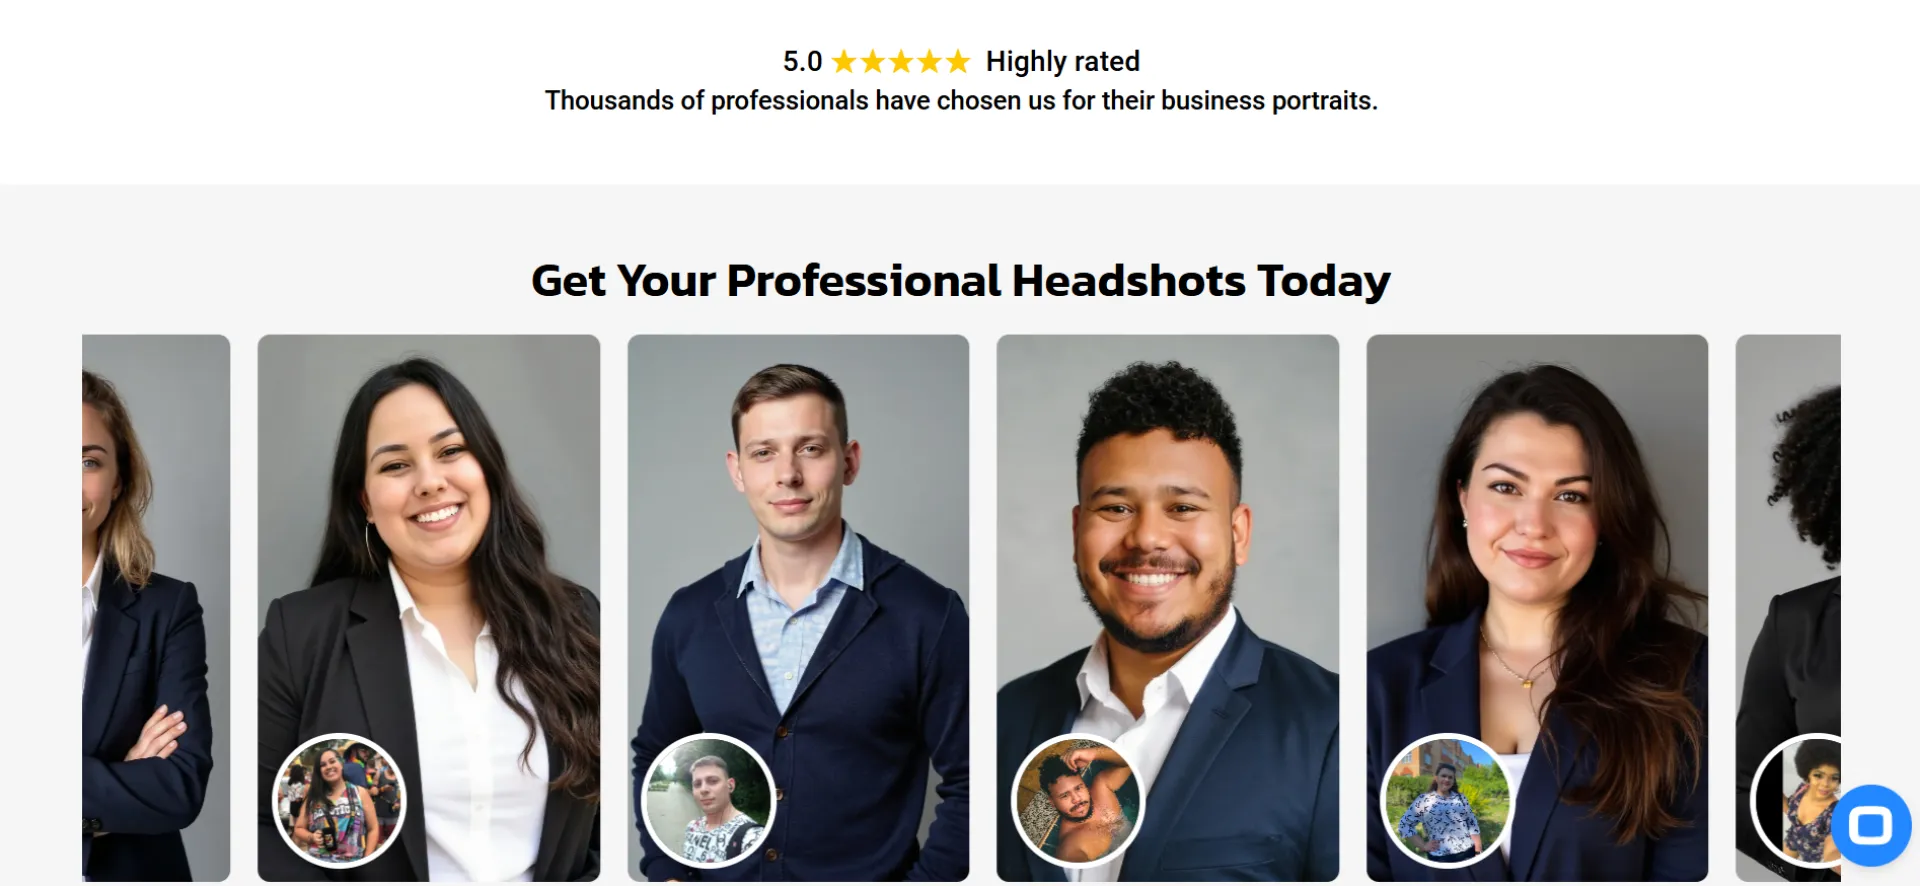
Task: Select circular original photo of shirtless bearded man
Action: [x=1078, y=800]
